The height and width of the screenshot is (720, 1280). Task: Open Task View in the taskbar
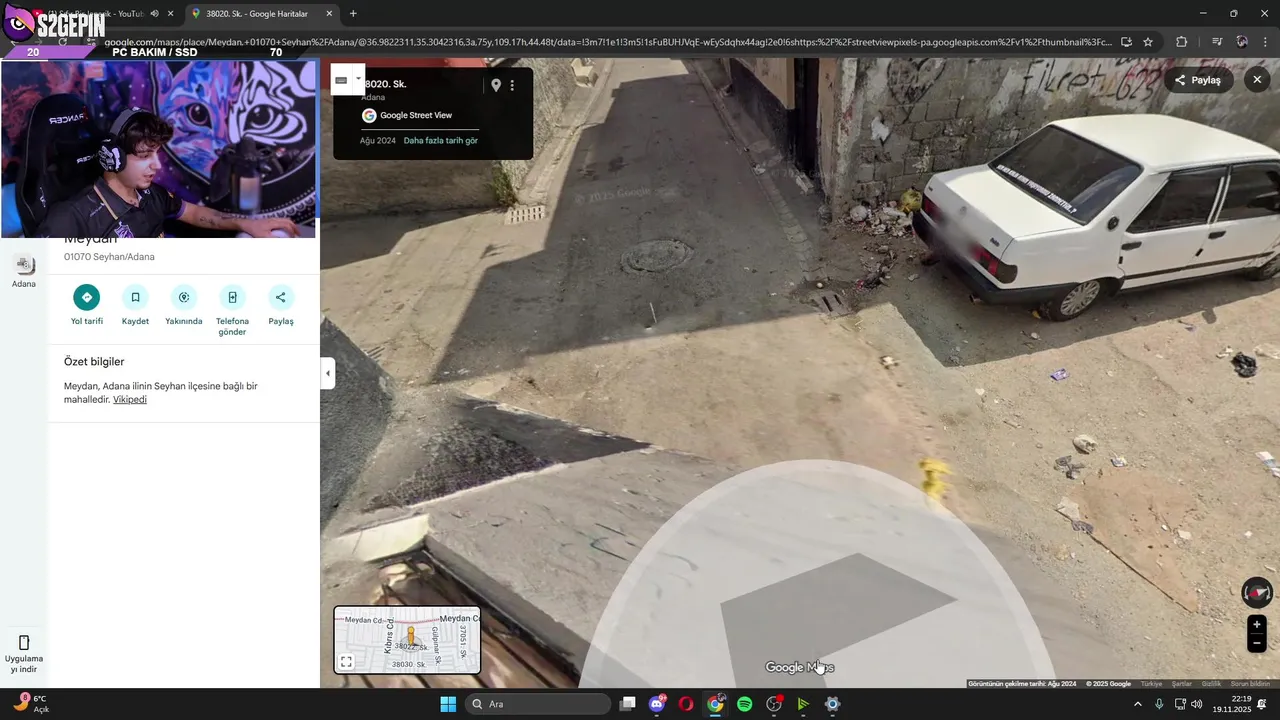pos(627,704)
